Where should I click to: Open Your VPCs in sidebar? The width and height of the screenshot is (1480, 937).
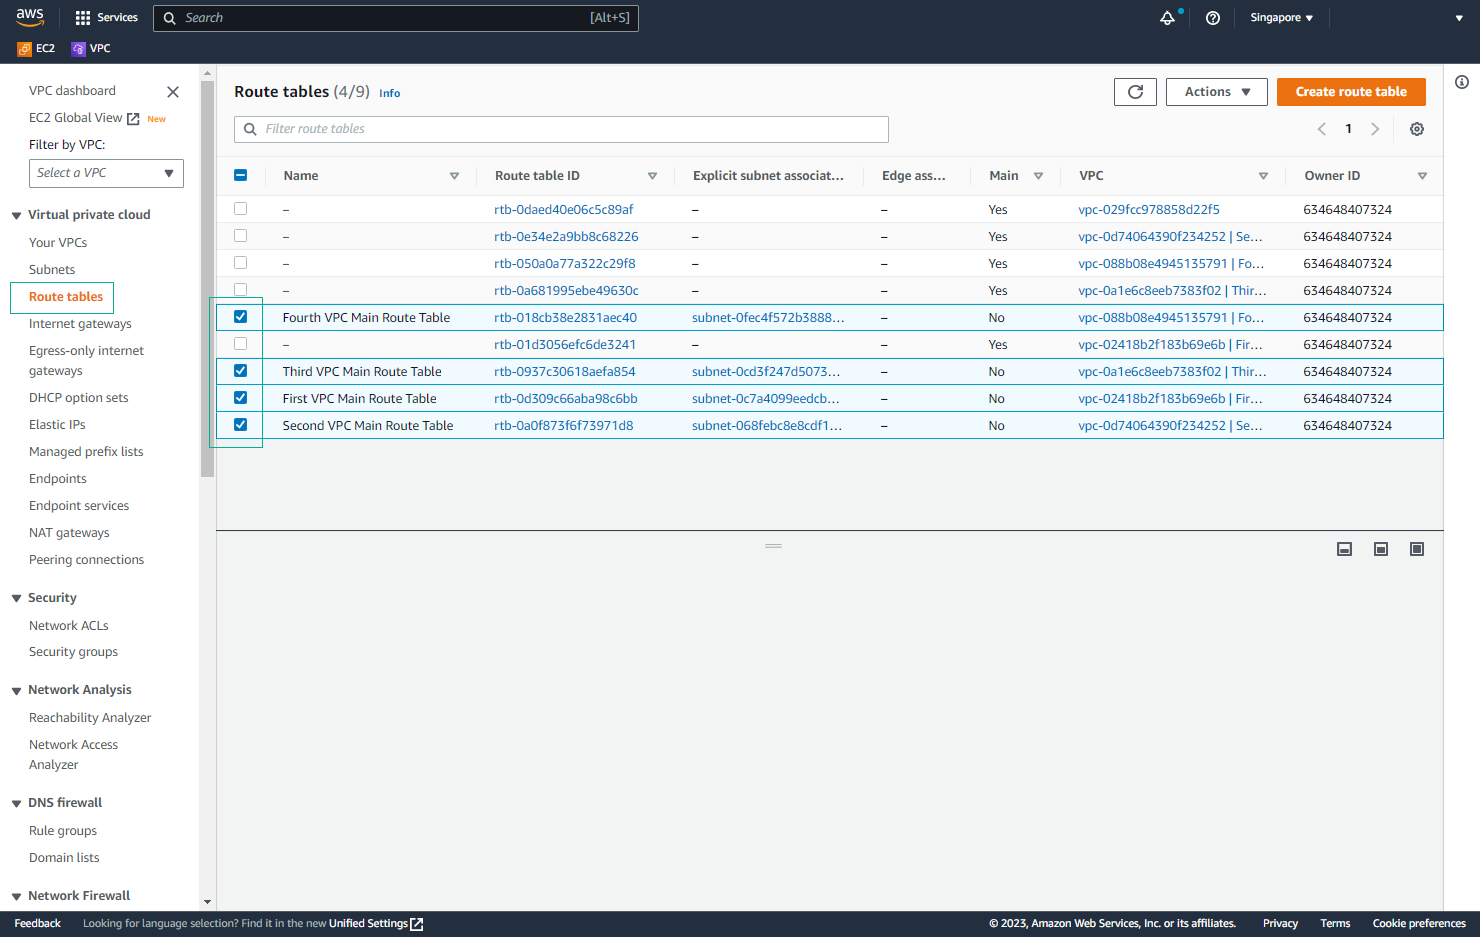coord(58,243)
